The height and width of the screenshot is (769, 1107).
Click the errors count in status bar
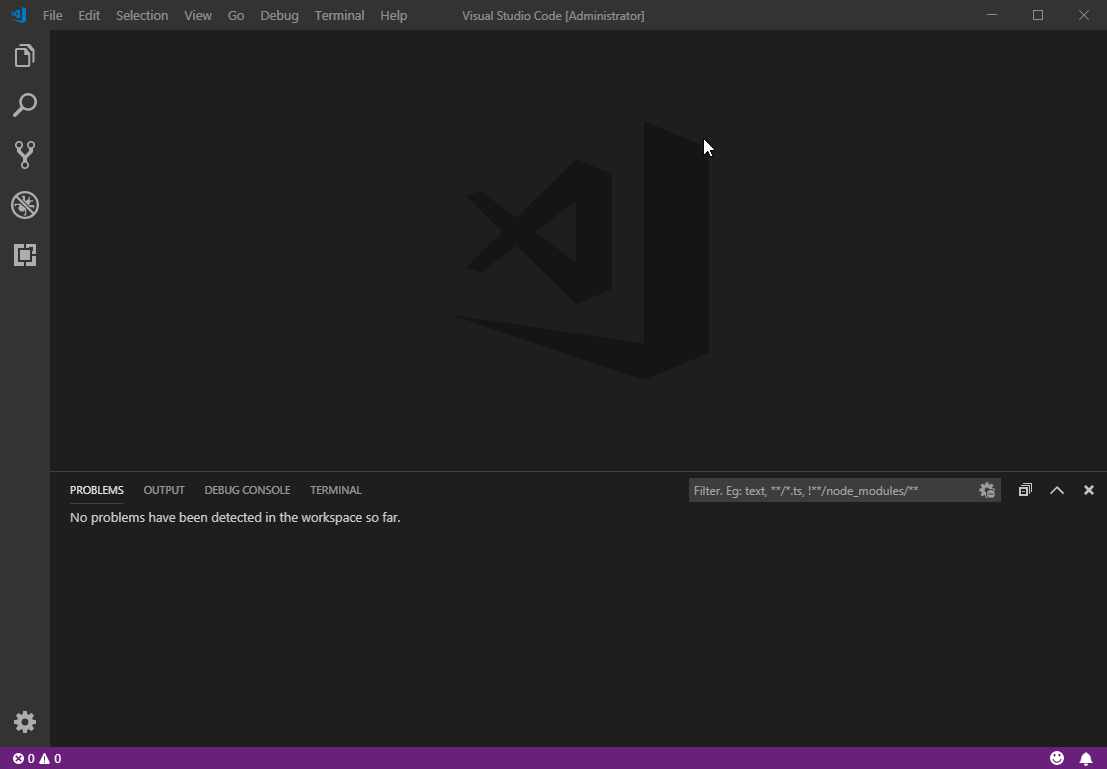(23, 758)
